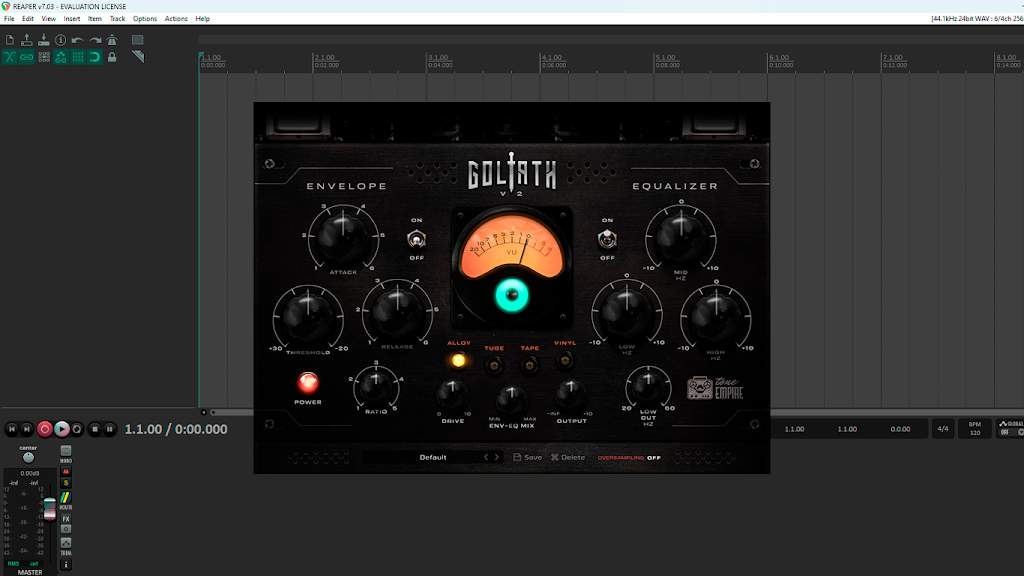This screenshot has width=1024, height=576.
Task: Click the Threshold knob
Action: coord(308,317)
